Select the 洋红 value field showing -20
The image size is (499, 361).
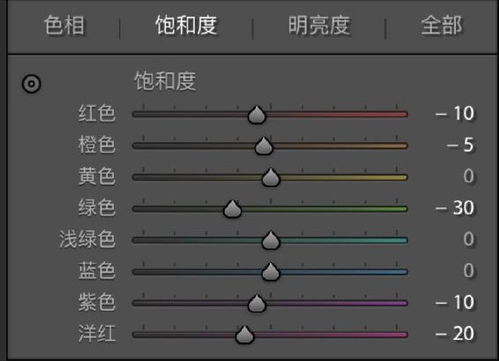pos(454,334)
